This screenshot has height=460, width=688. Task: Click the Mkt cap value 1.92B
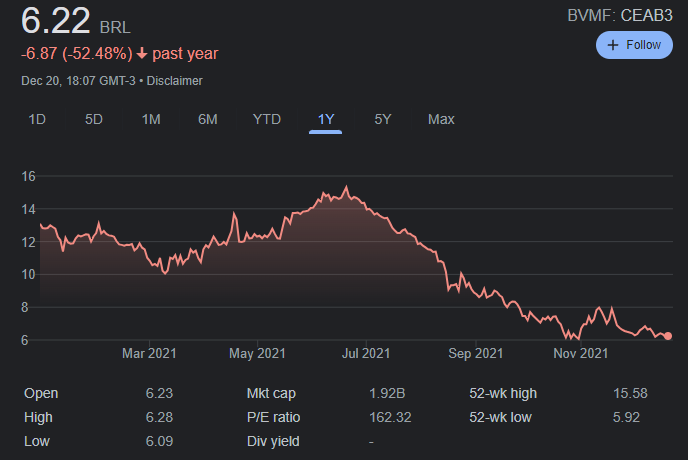387,393
